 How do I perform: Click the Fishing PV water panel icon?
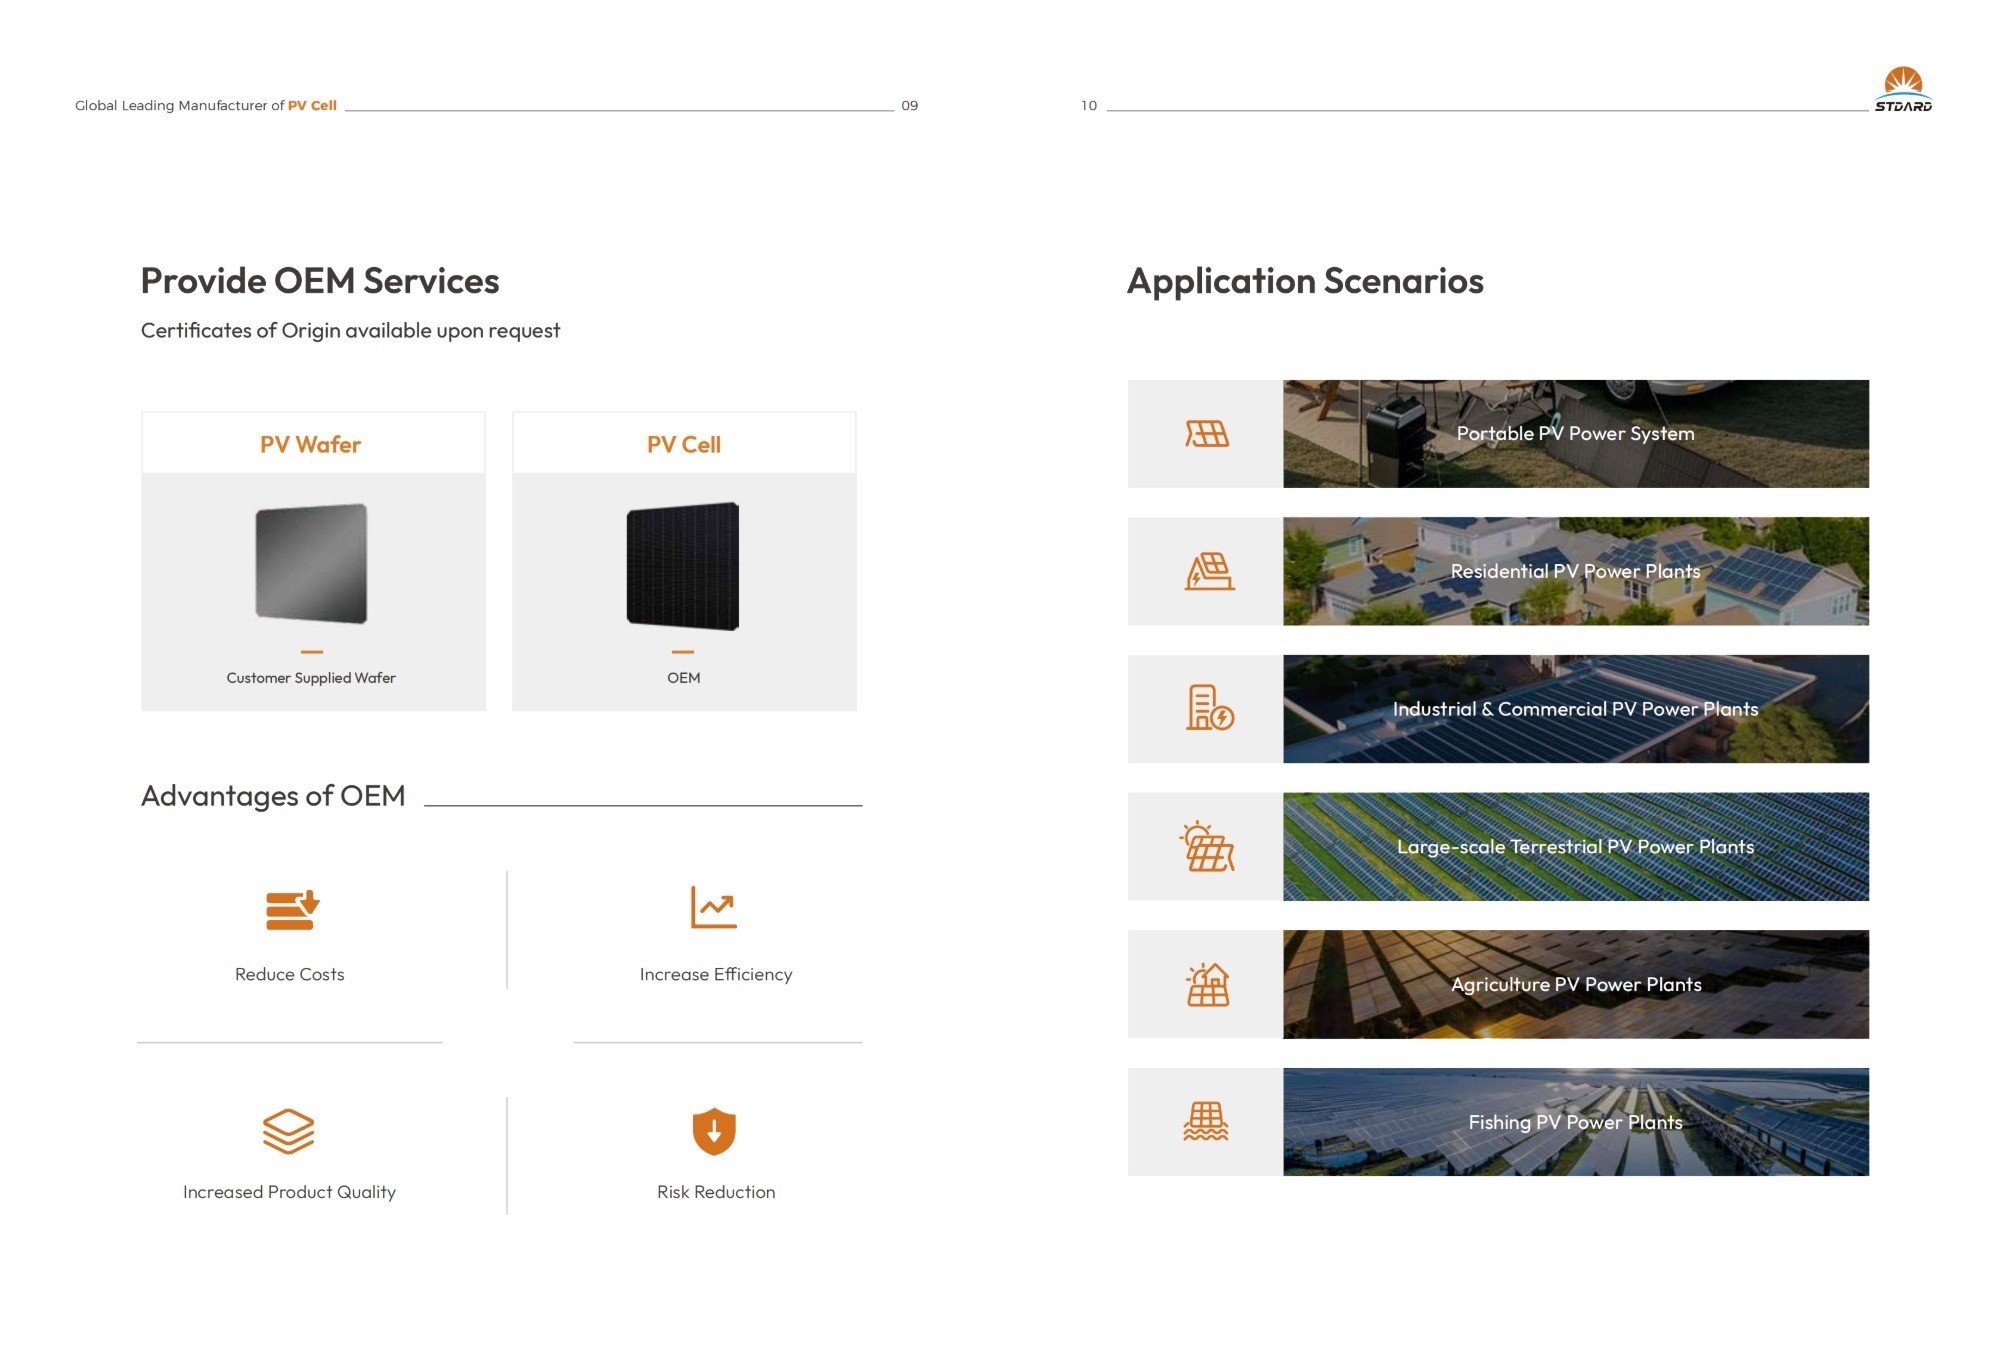pos(1206,1122)
